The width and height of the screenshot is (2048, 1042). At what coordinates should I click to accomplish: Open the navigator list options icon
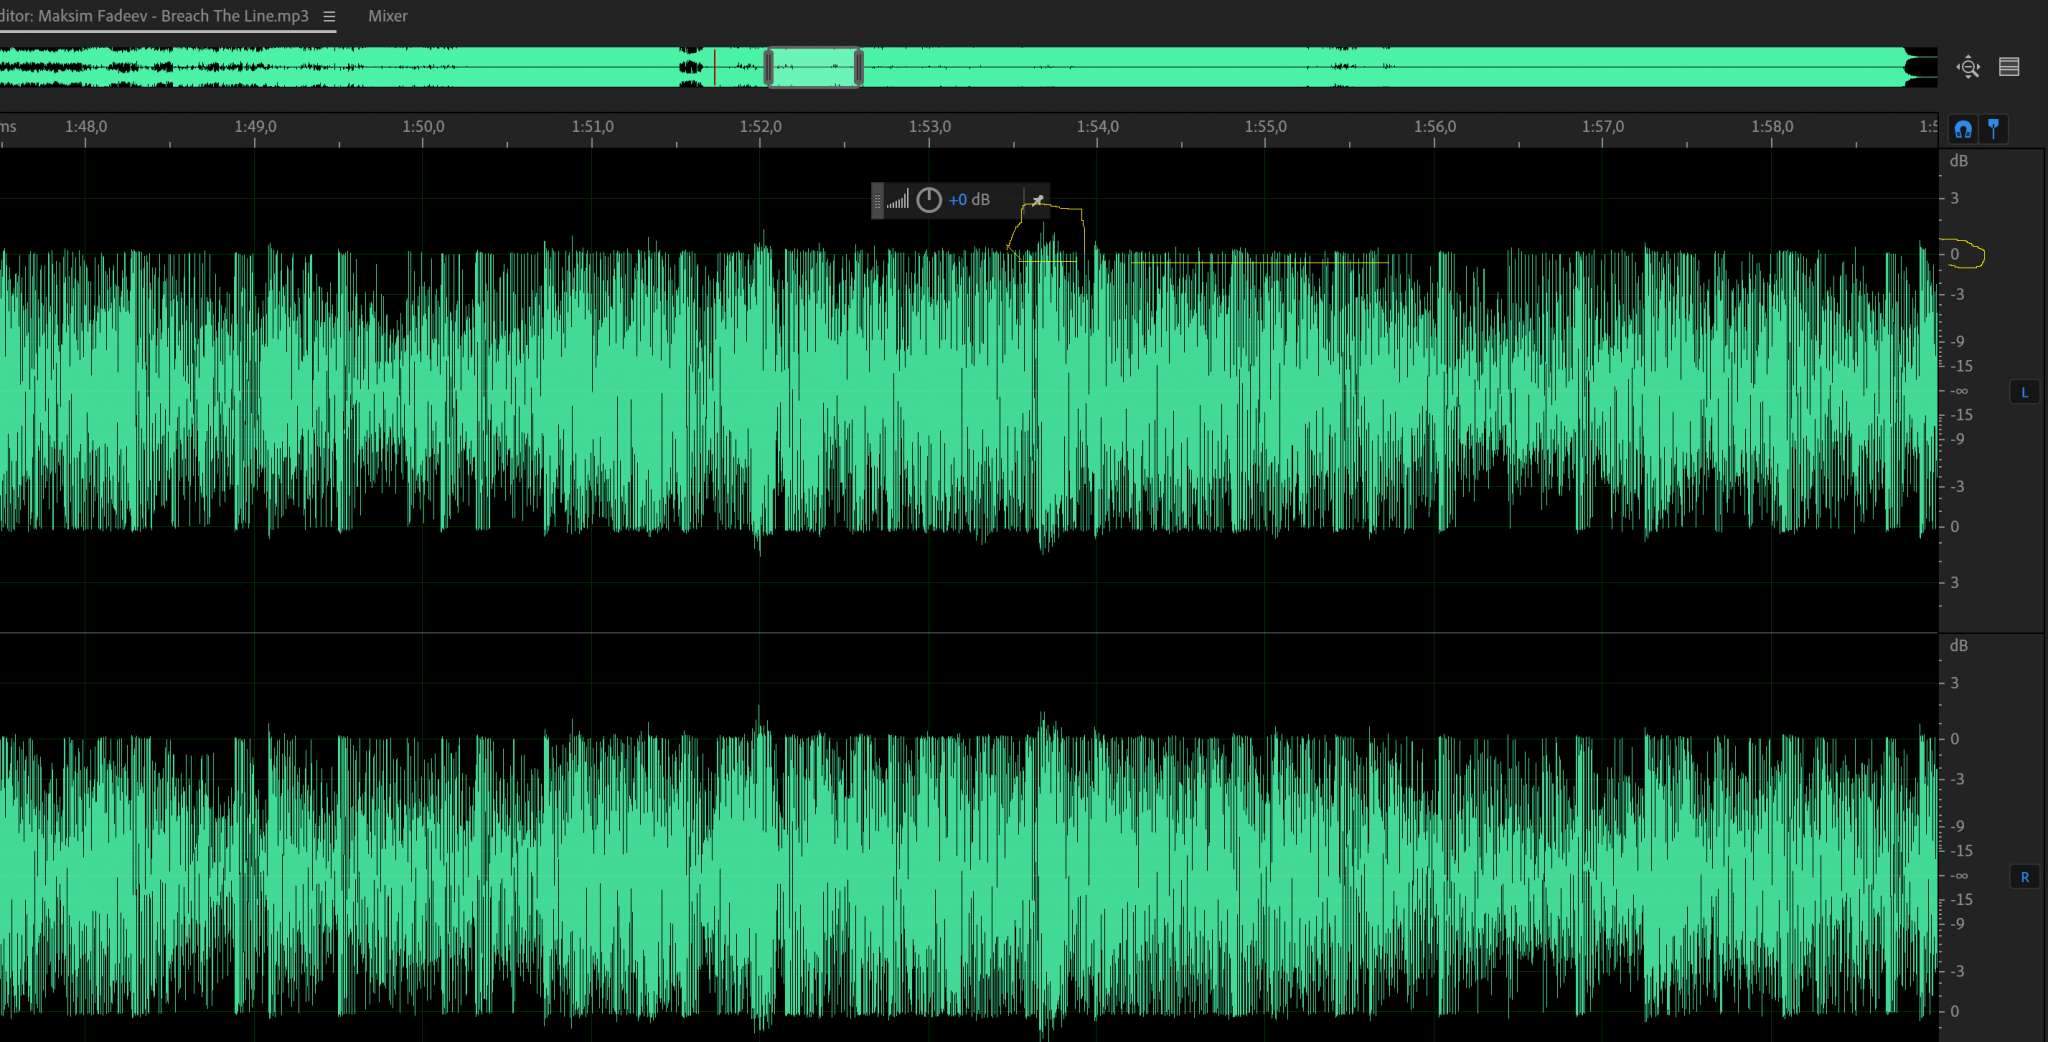coord(2009,67)
